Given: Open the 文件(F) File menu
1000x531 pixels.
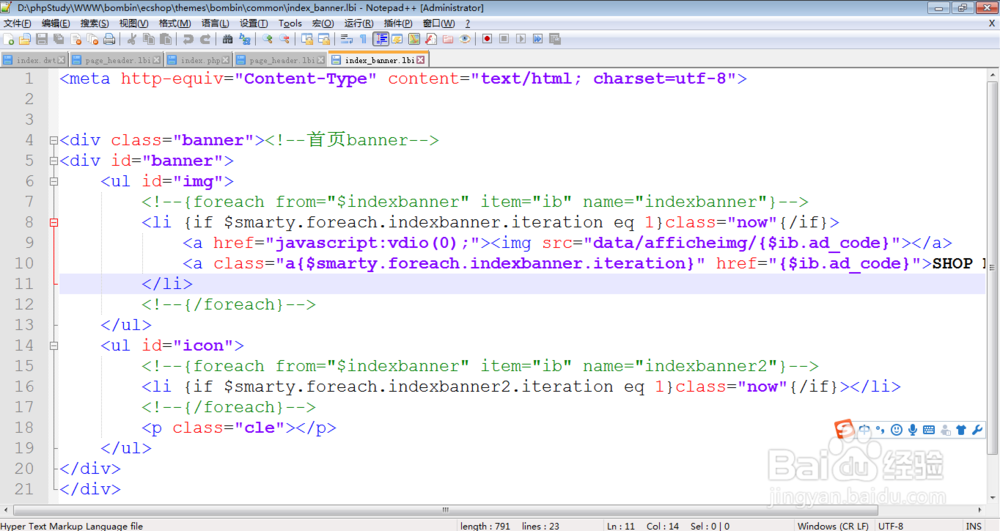Looking at the screenshot, I should 17,23.
